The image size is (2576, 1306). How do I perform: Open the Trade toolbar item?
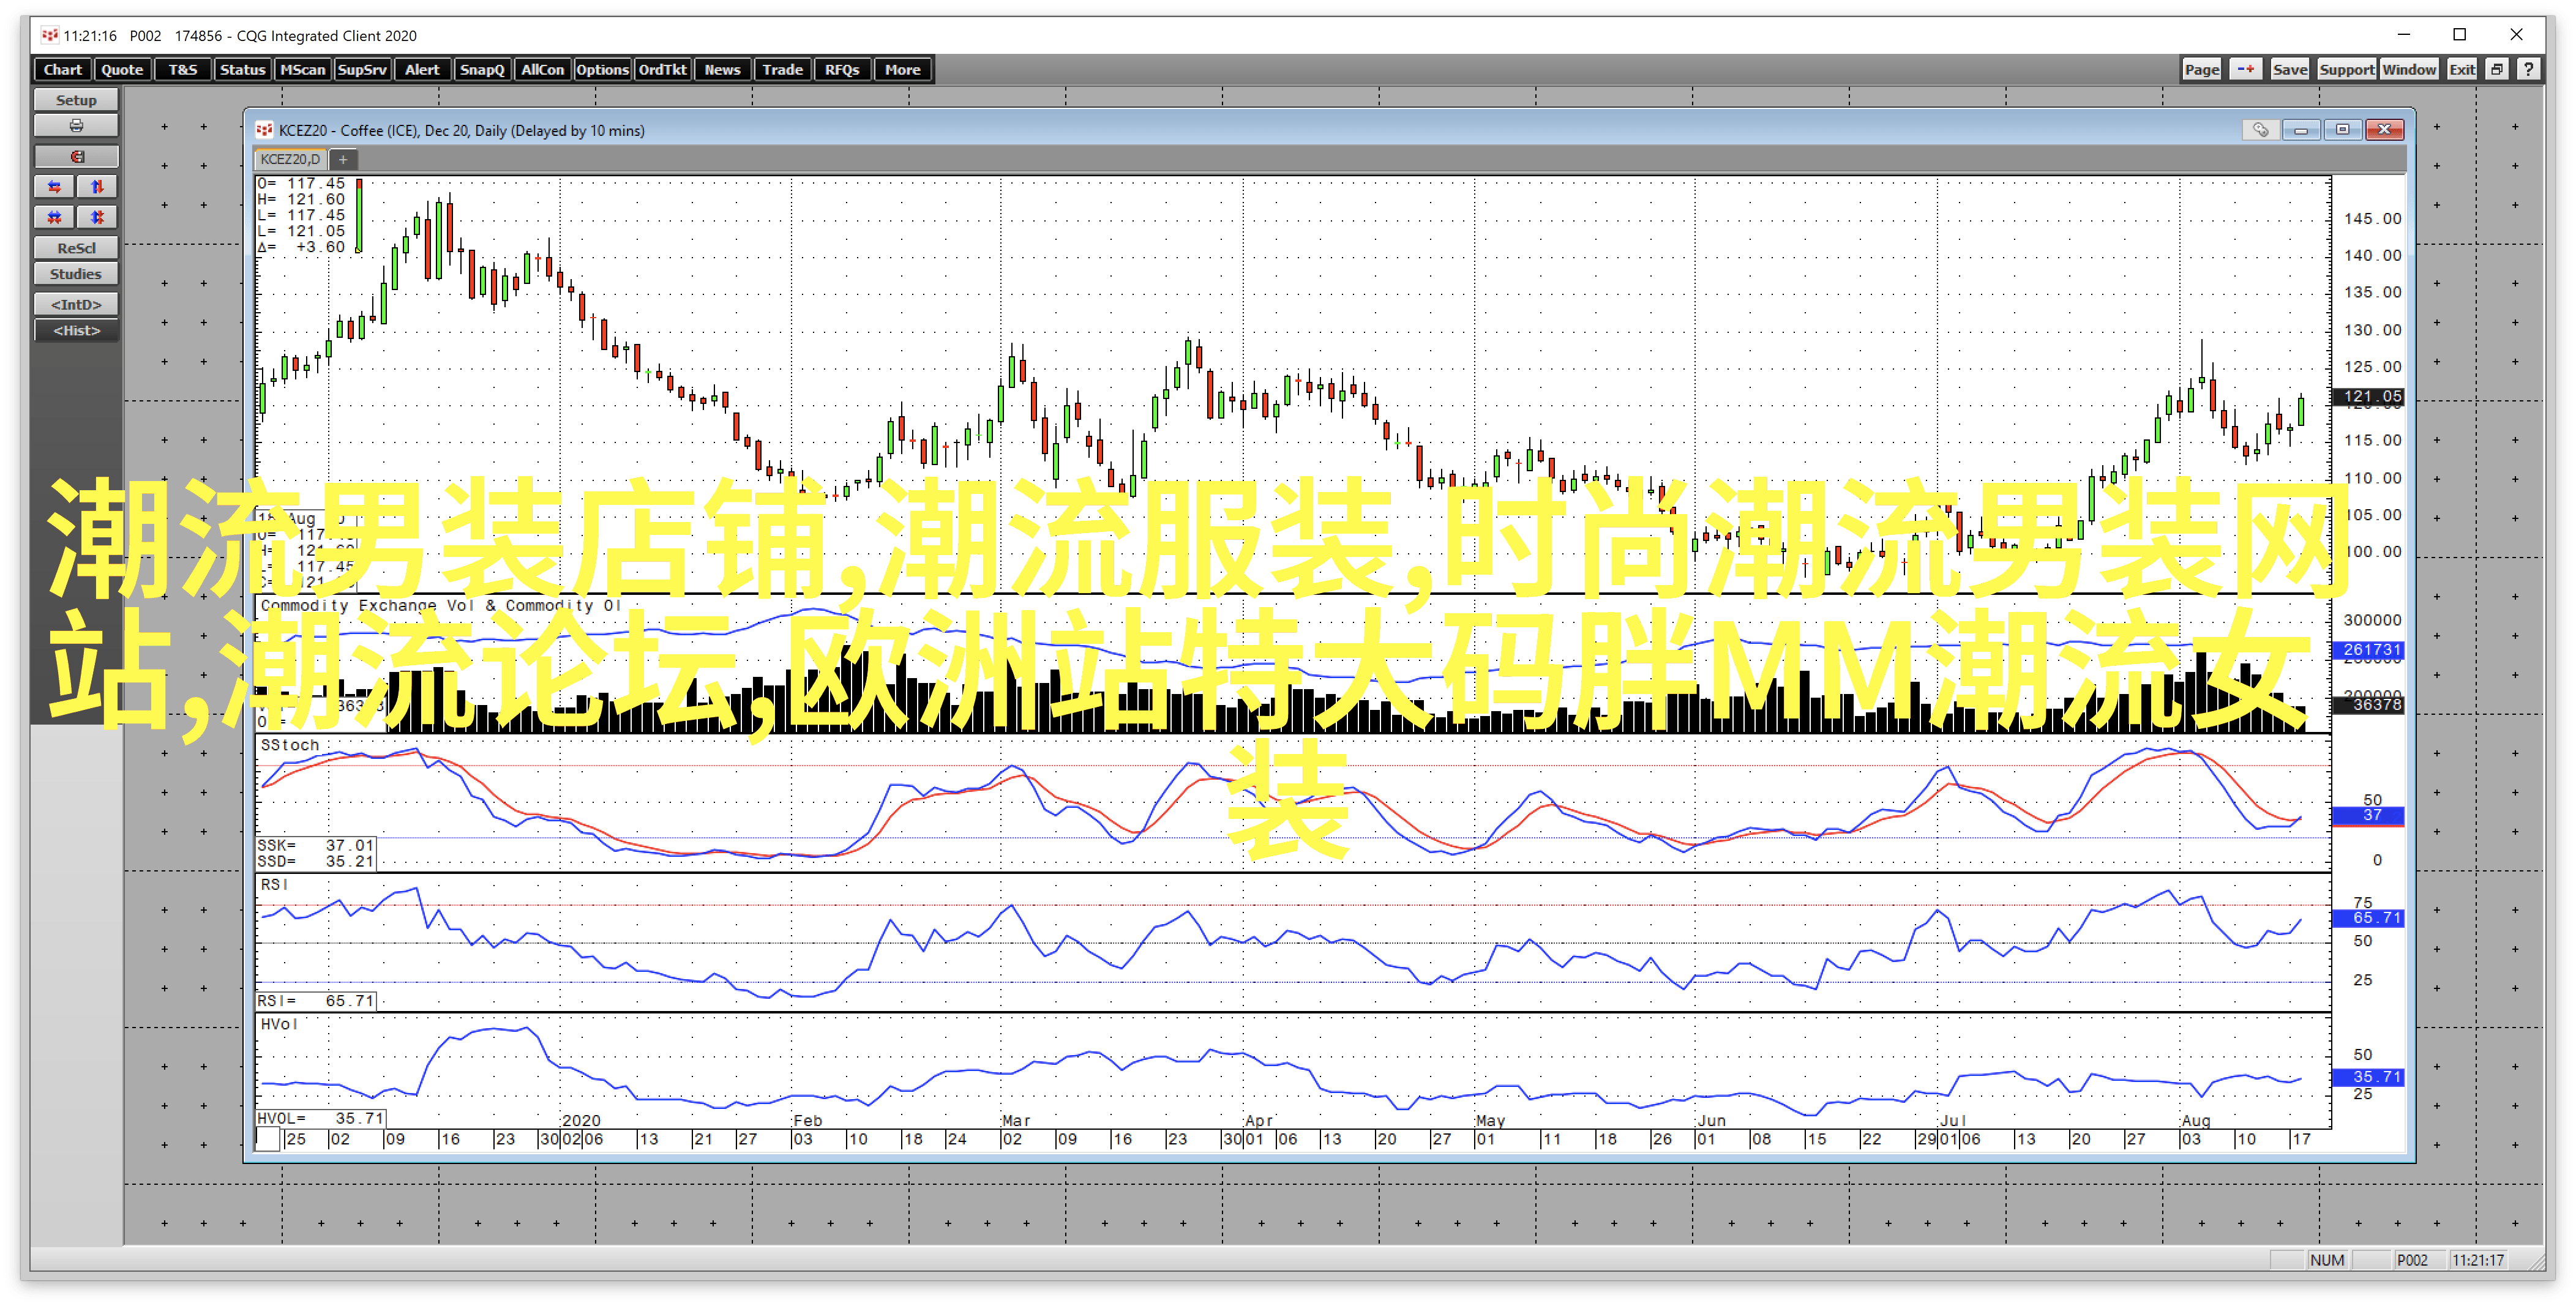pyautogui.click(x=782, y=69)
